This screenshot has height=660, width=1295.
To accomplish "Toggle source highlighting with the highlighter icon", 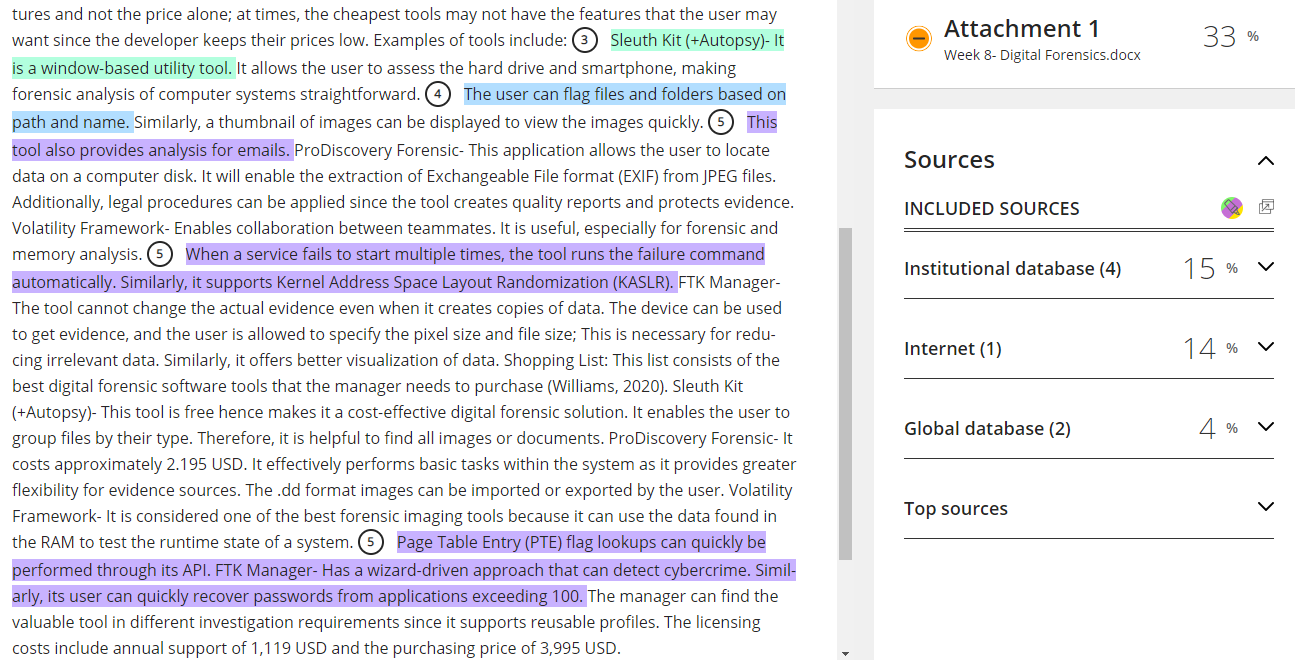I will click(x=1232, y=208).
